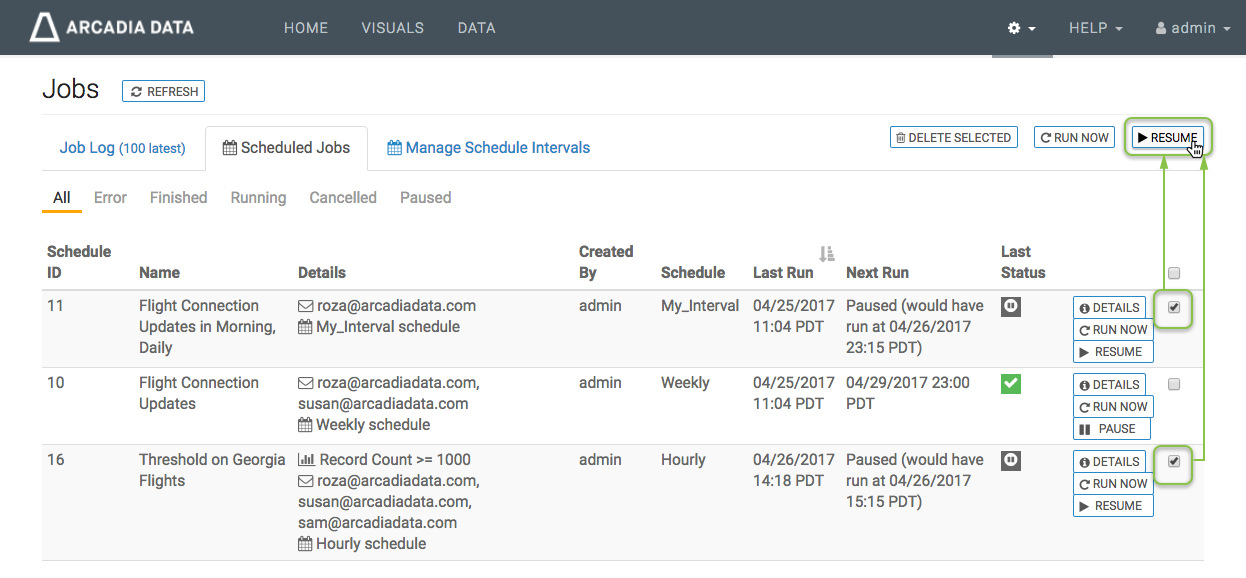Click Delete Selected button
The height and width of the screenshot is (578, 1246).
click(x=953, y=138)
